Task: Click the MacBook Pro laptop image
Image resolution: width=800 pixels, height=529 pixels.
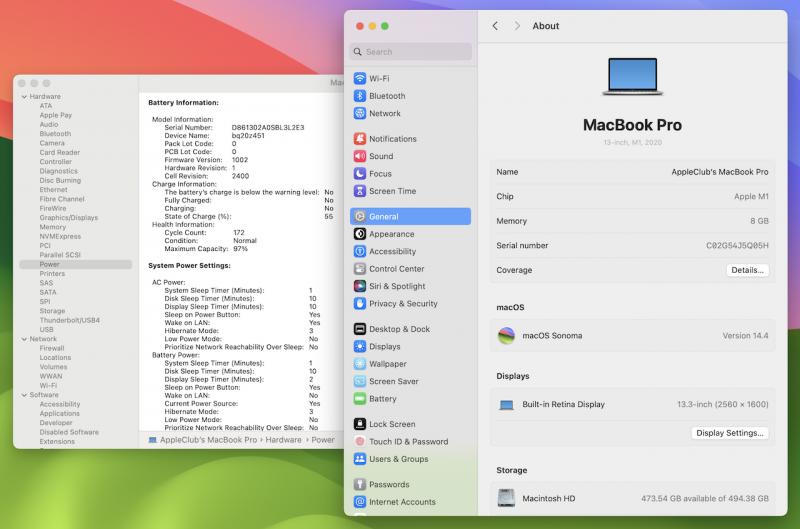Action: (x=633, y=77)
